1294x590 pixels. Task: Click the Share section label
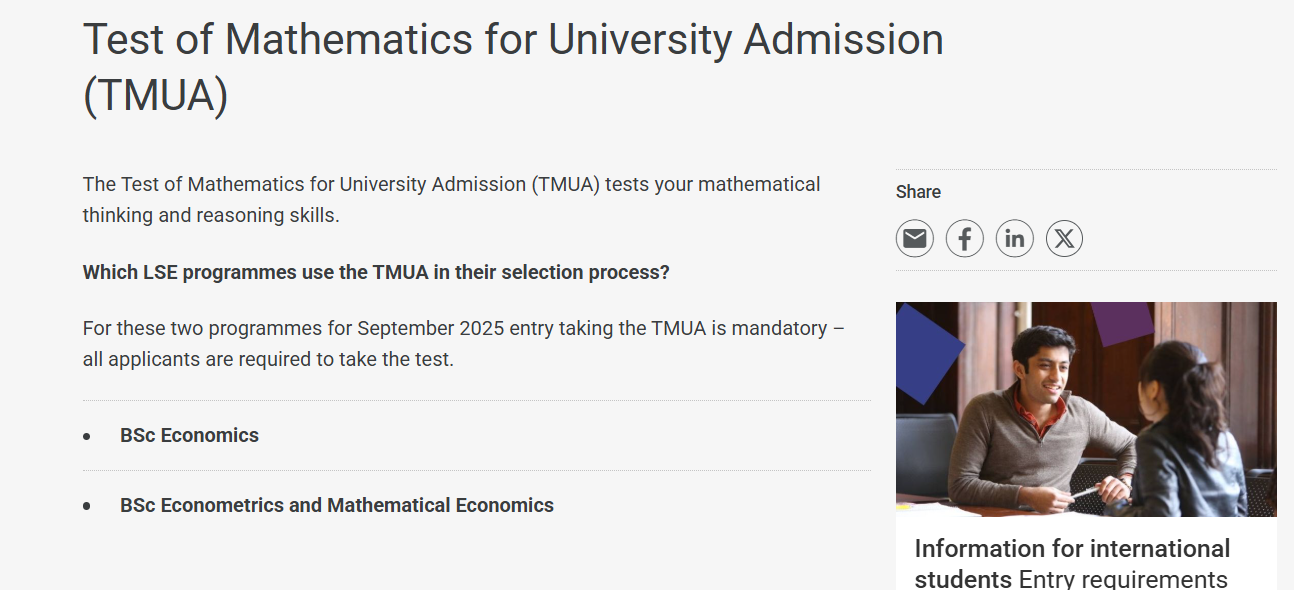[x=918, y=192]
